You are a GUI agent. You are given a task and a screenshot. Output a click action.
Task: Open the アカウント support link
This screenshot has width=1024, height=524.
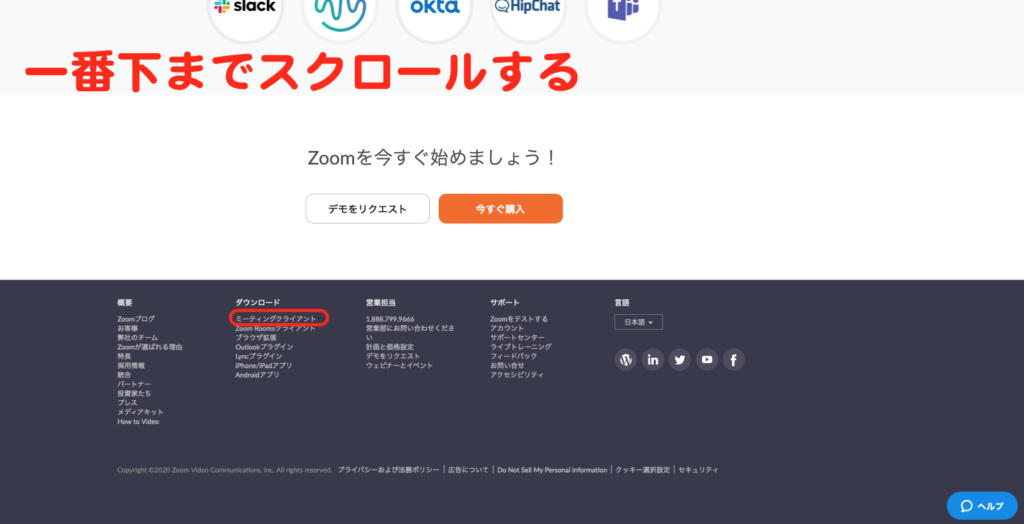[507, 328]
